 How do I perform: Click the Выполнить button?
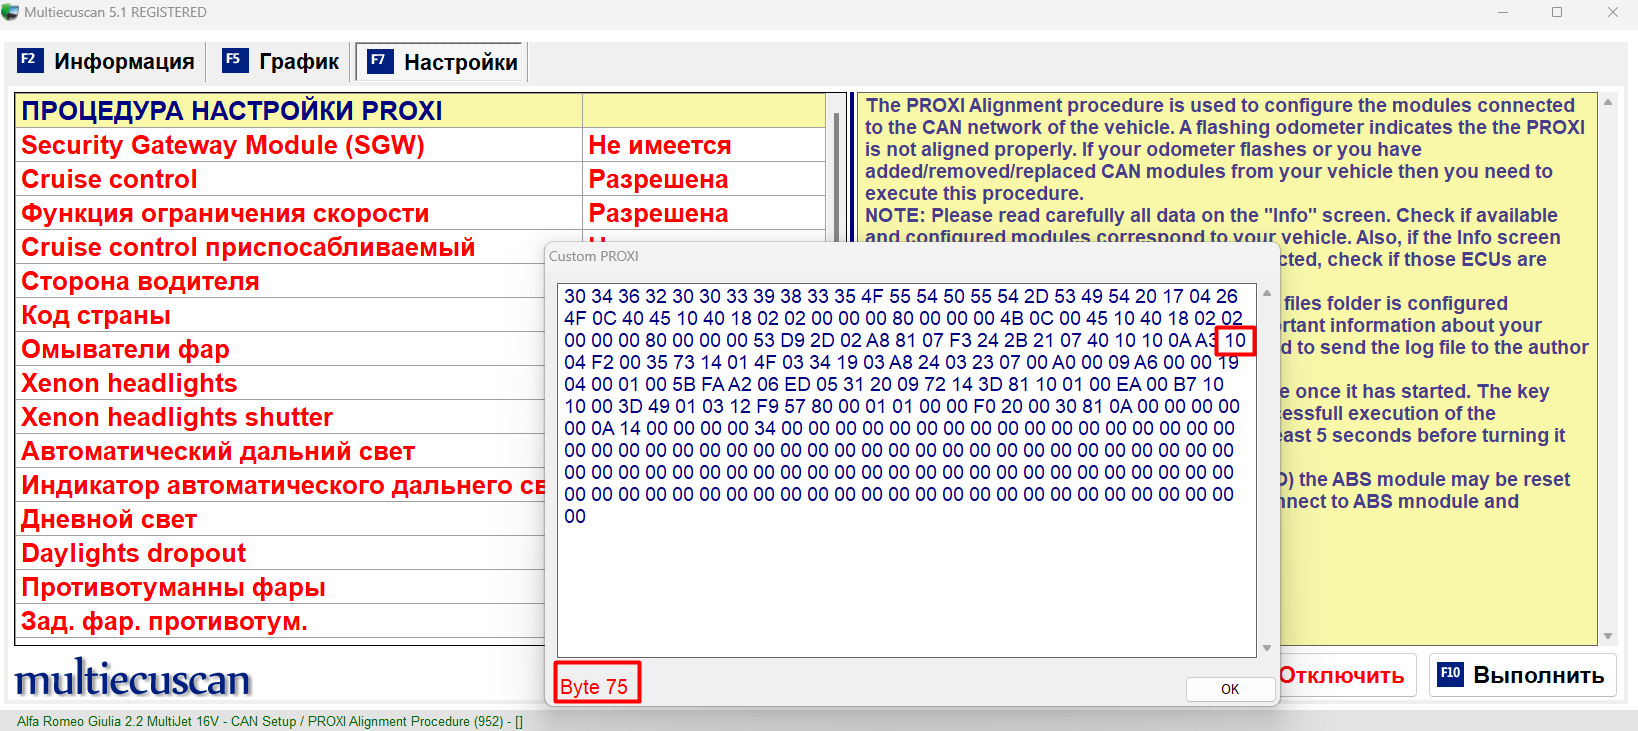point(1522,675)
